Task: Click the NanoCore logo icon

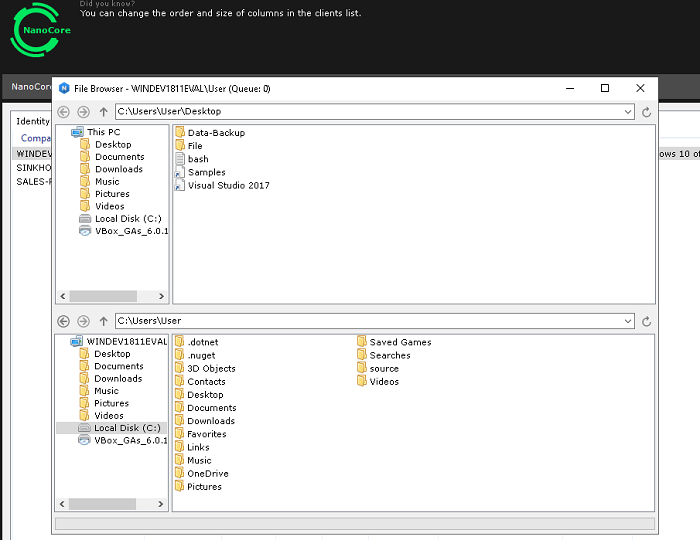Action: (x=37, y=32)
